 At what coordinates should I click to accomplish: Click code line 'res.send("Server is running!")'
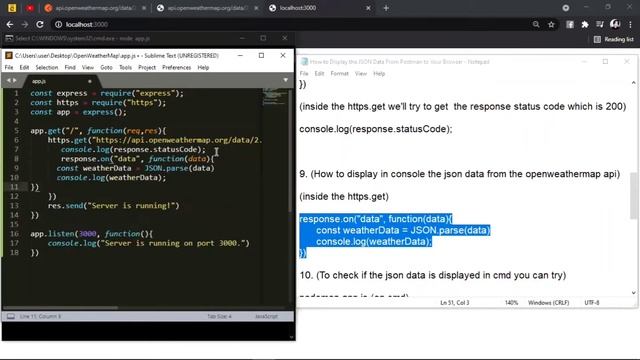[113, 206]
